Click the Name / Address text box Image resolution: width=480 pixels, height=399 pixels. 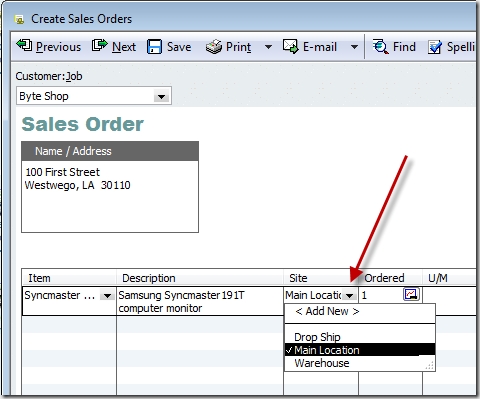(110, 196)
